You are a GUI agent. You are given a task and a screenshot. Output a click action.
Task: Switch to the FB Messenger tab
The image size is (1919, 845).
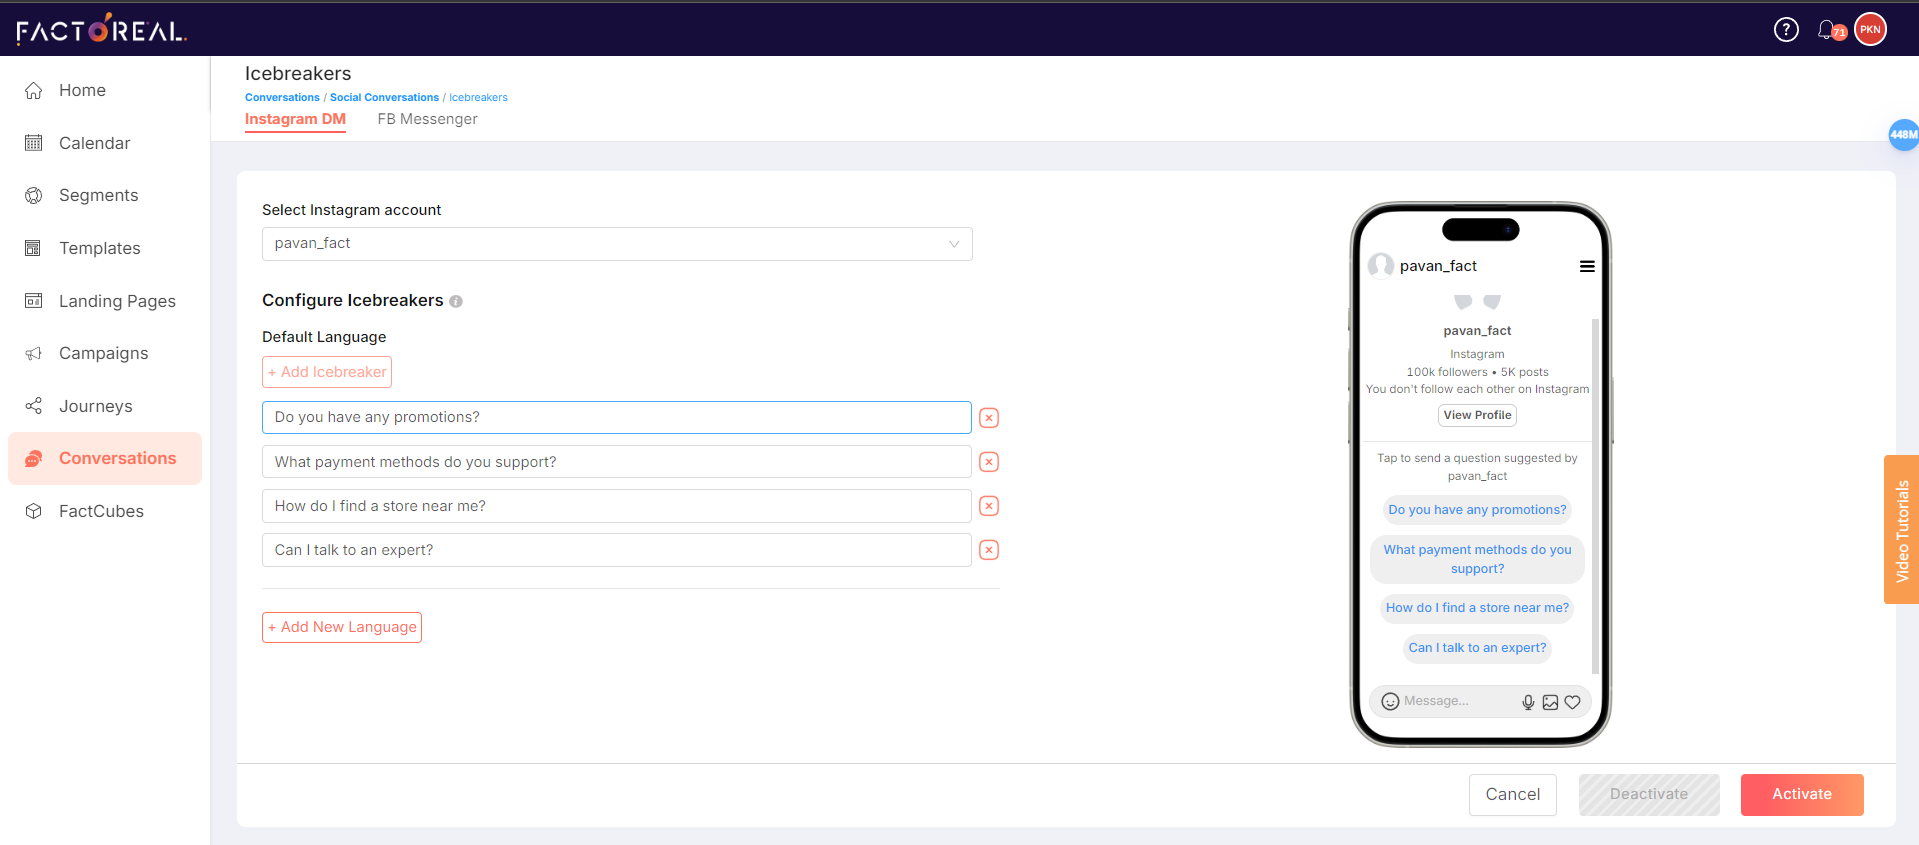(x=427, y=119)
